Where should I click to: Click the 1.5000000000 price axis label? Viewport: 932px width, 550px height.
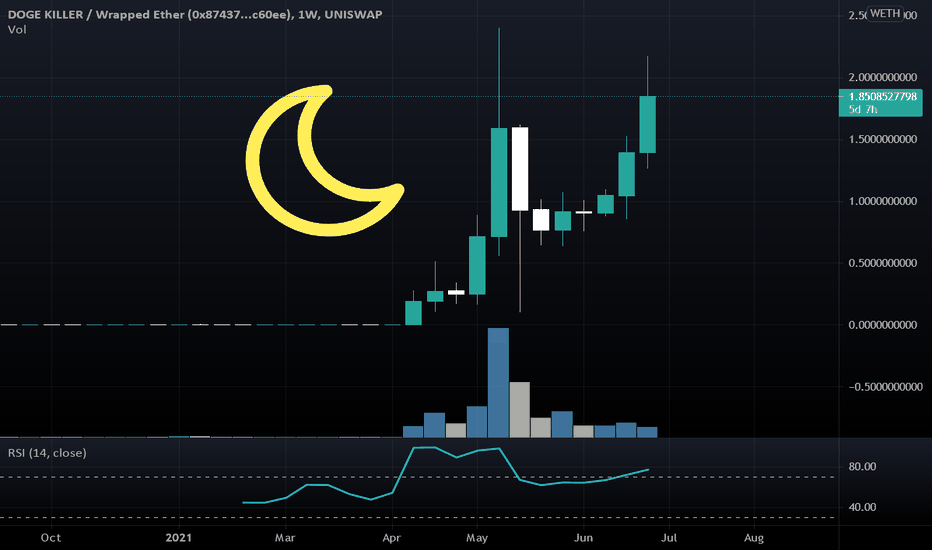(x=883, y=139)
